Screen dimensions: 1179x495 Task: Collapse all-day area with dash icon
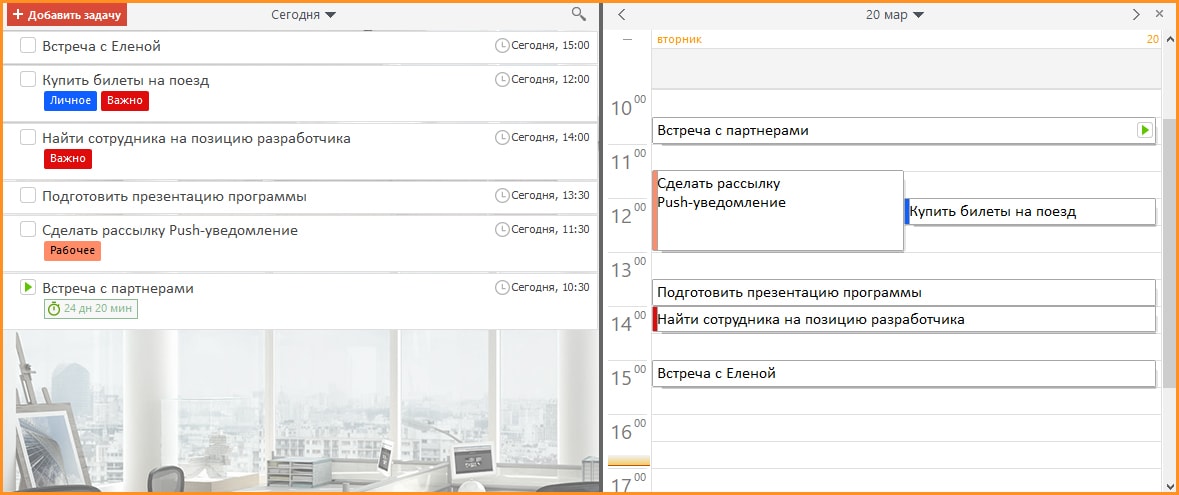(x=628, y=39)
